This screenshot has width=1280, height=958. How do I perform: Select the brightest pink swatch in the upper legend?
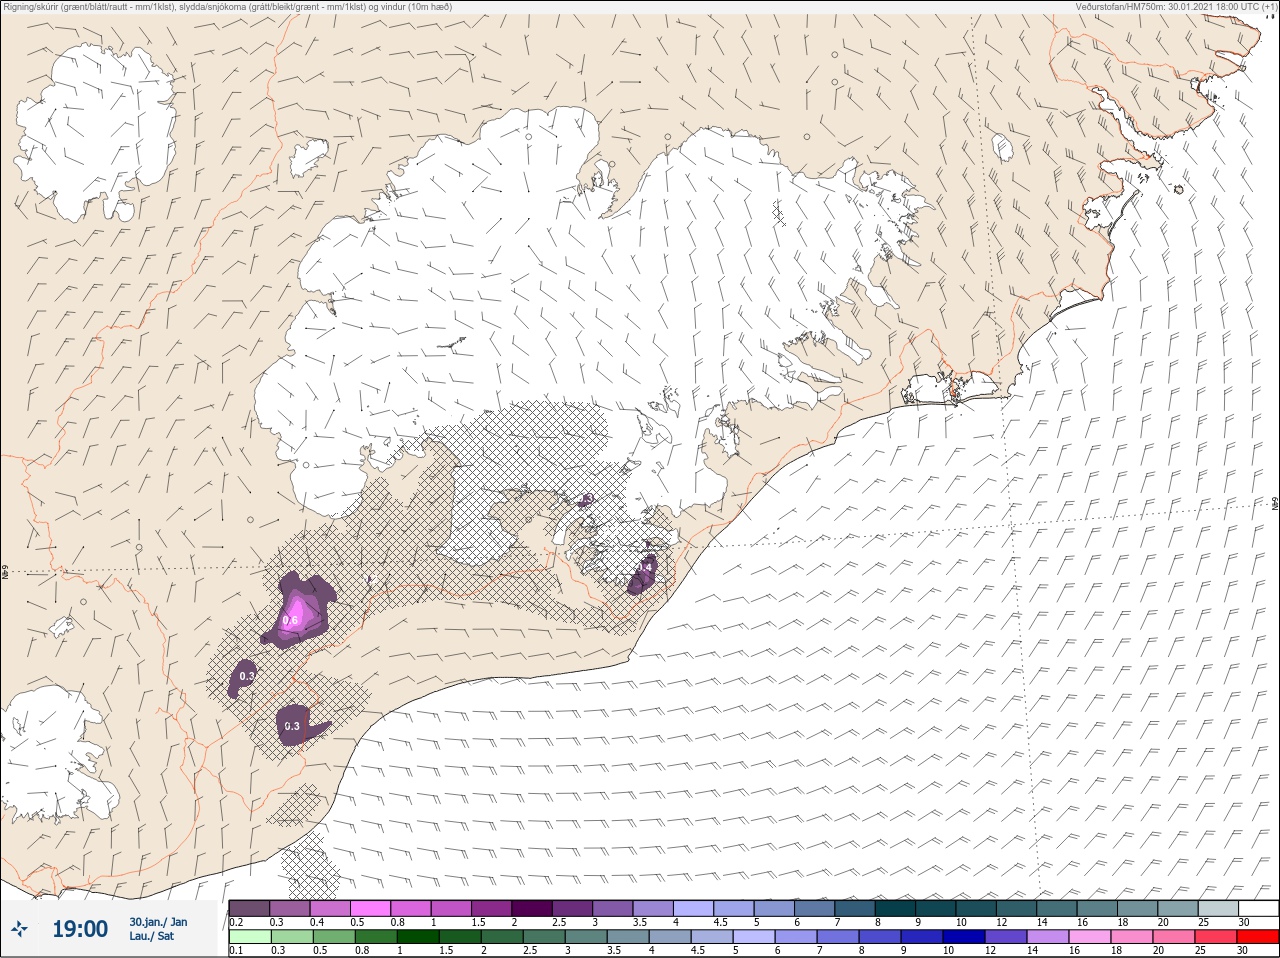[x=370, y=908]
